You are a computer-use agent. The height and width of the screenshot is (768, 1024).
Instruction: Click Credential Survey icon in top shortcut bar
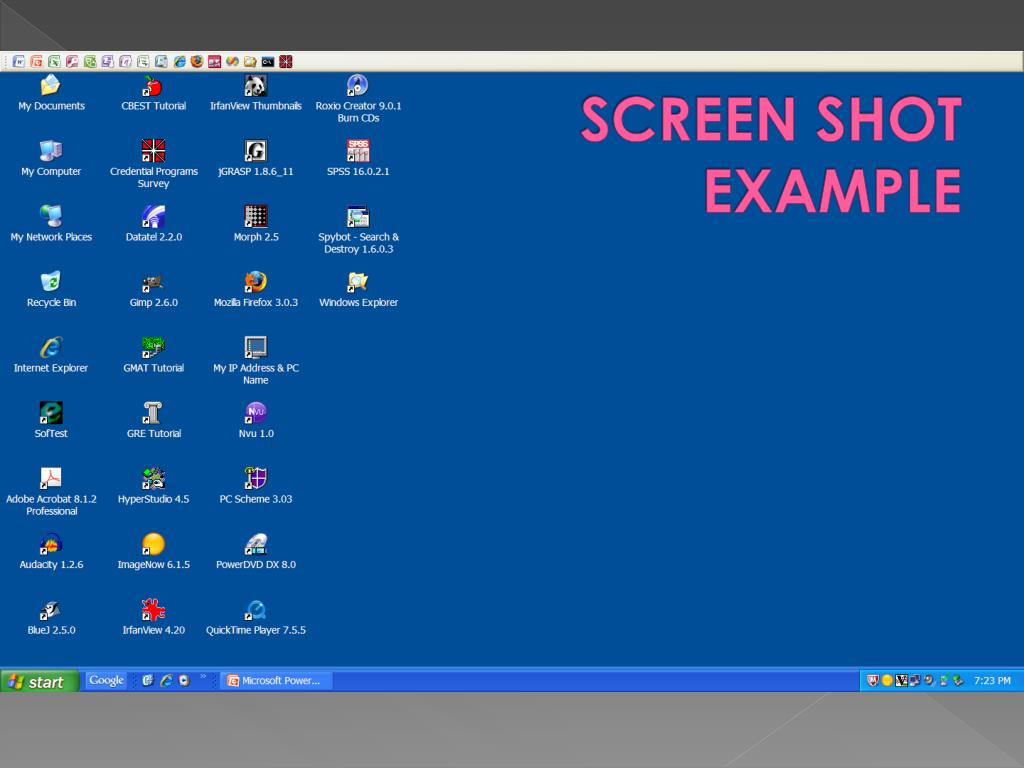[x=285, y=61]
